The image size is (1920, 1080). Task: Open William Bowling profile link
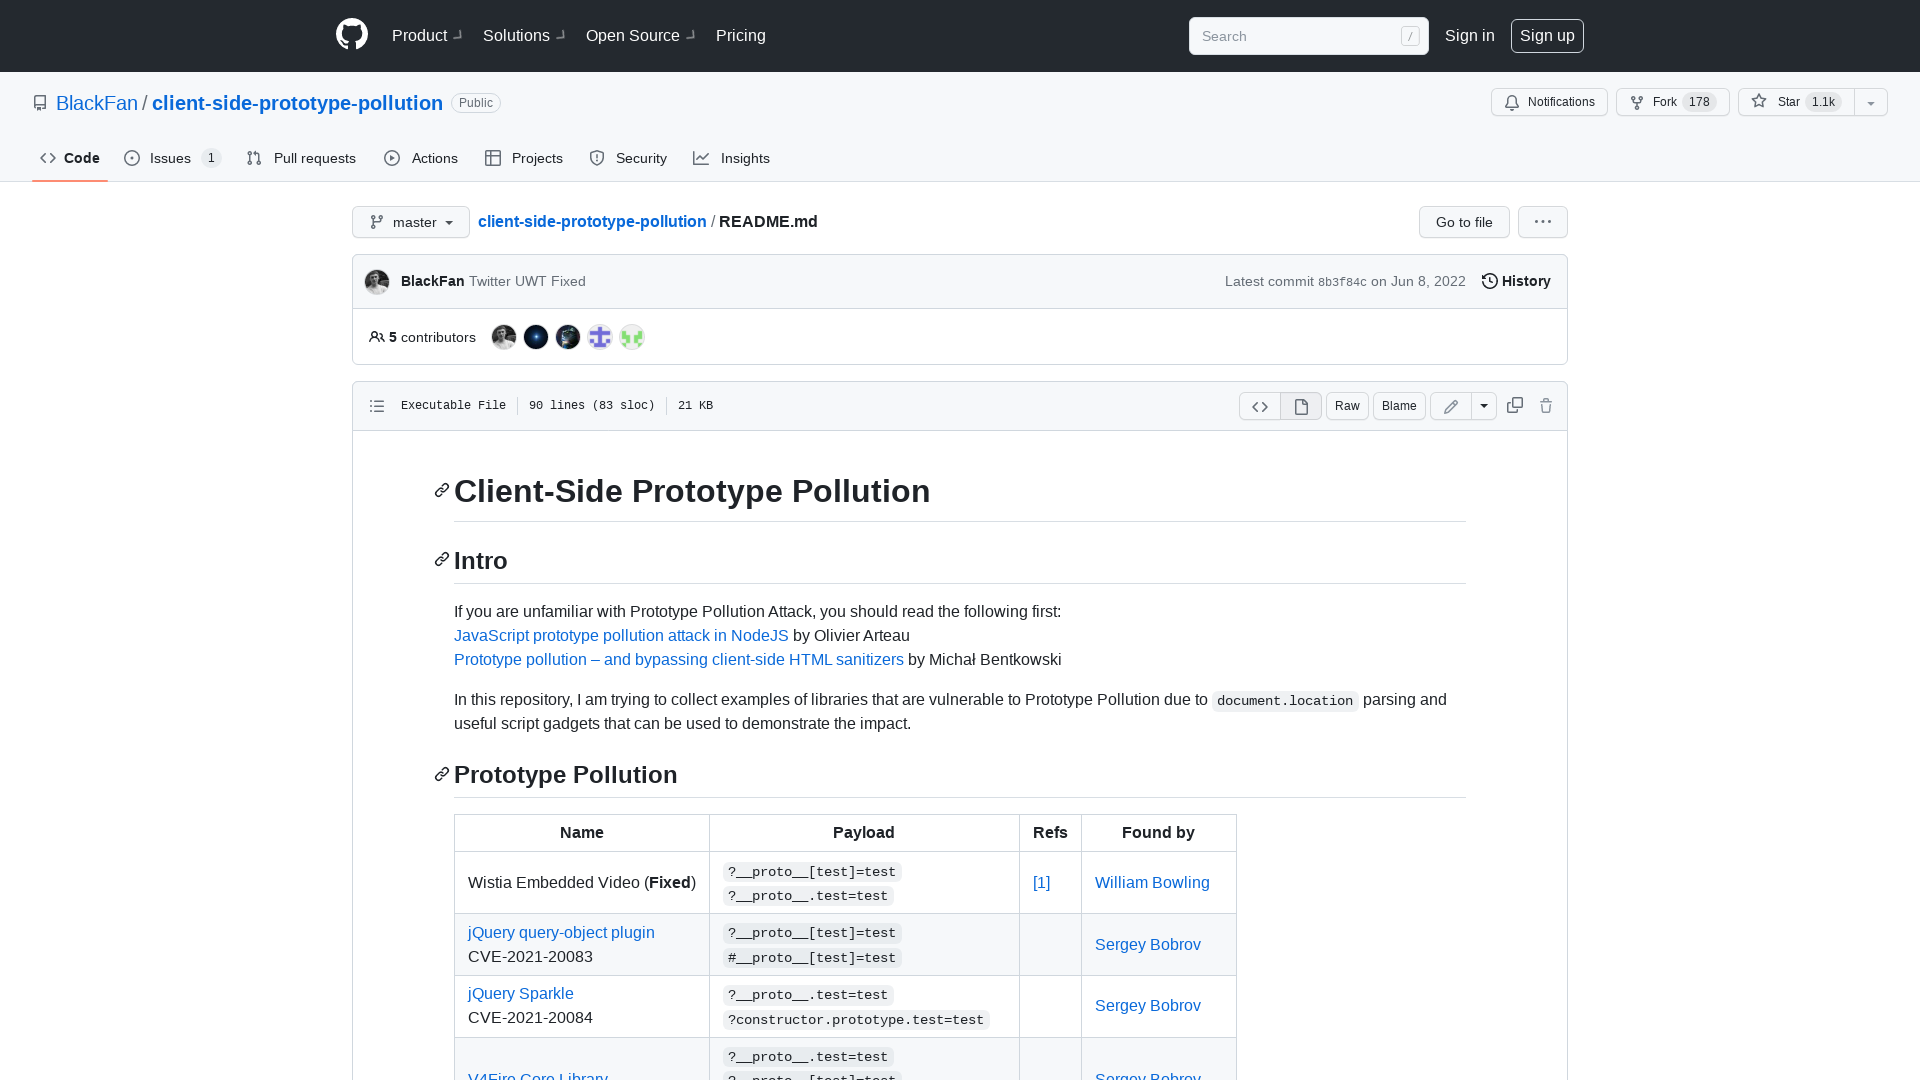point(1152,883)
